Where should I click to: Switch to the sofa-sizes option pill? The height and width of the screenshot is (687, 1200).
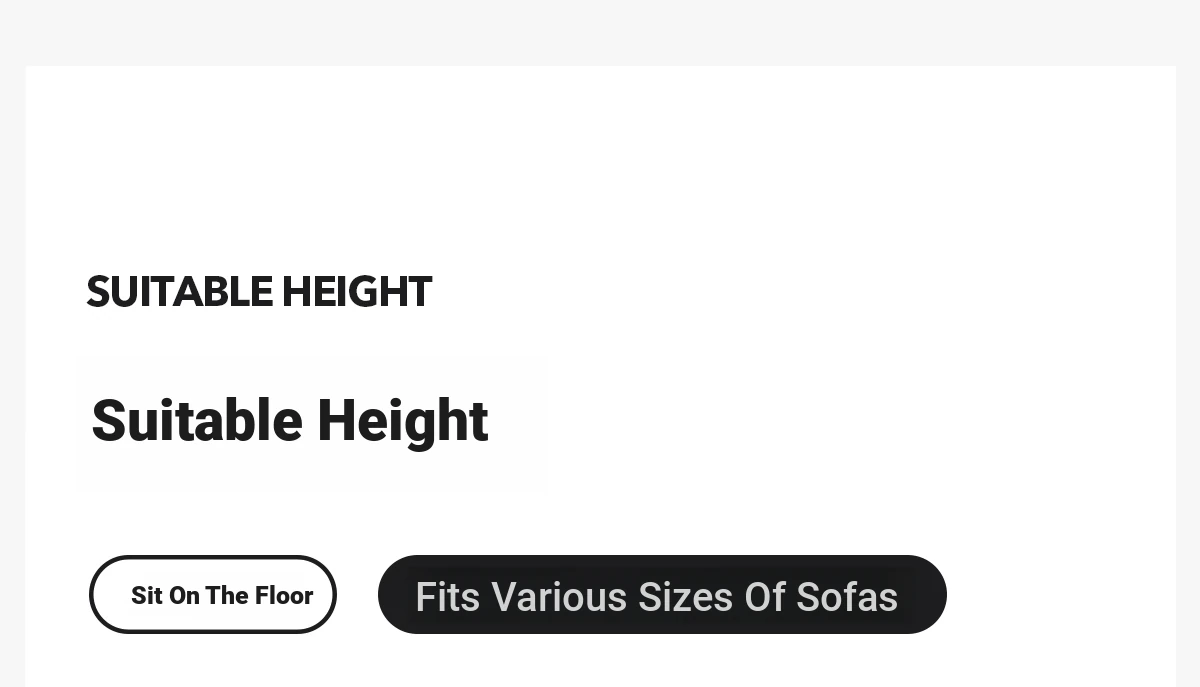[x=662, y=594]
